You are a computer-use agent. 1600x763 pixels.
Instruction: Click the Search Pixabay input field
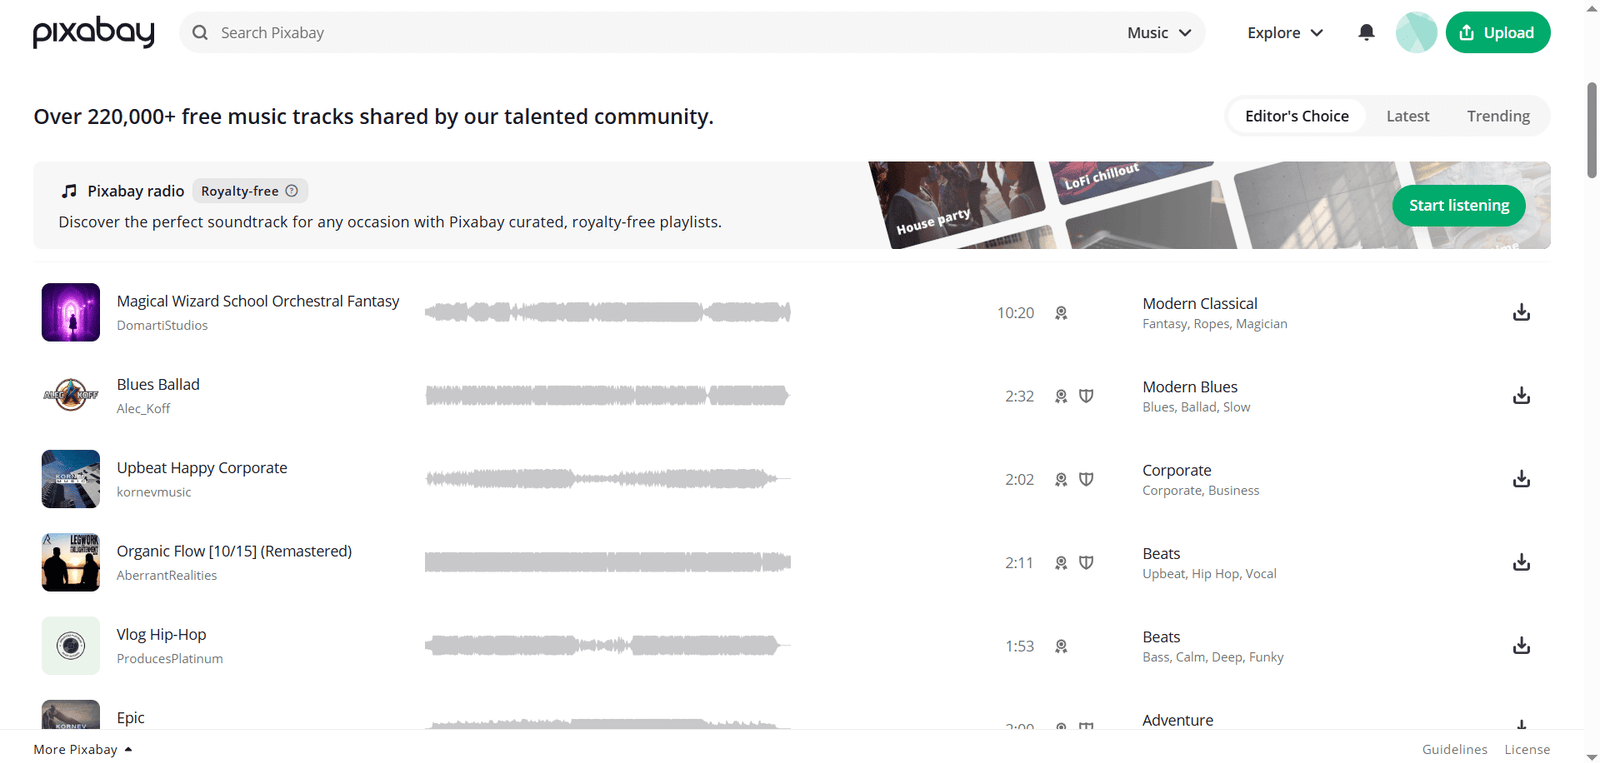coord(660,33)
